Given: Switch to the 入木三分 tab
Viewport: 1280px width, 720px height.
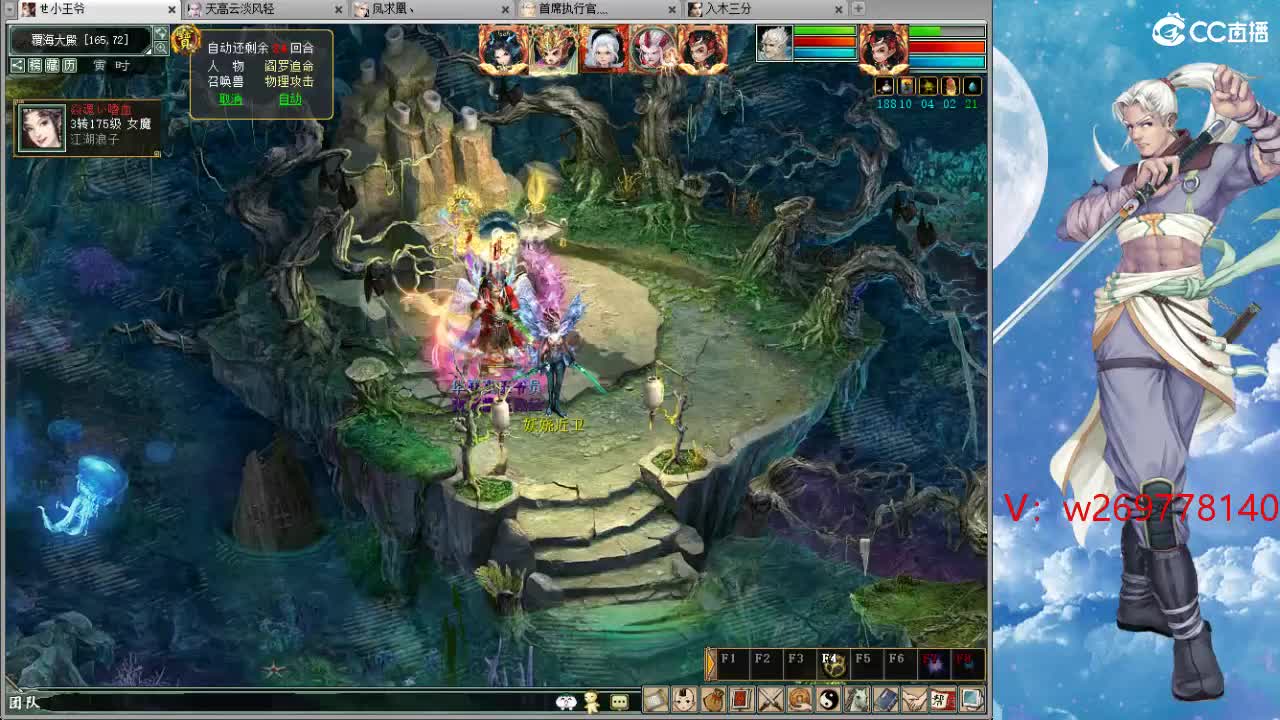Looking at the screenshot, I should (766, 9).
